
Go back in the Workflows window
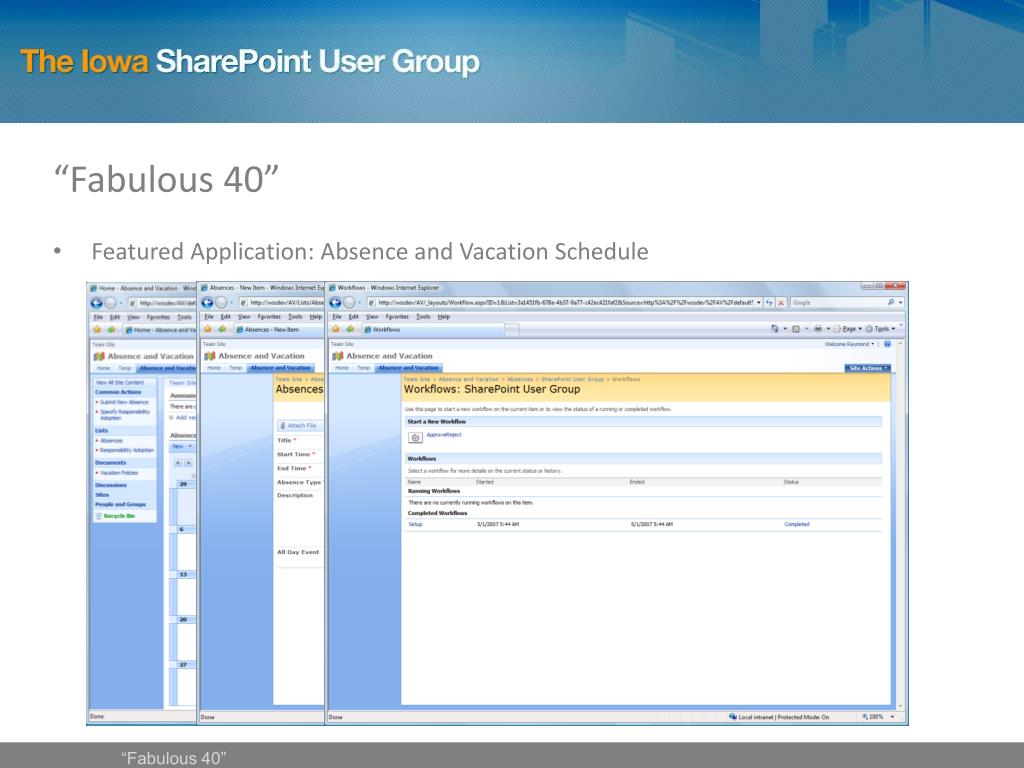point(336,303)
